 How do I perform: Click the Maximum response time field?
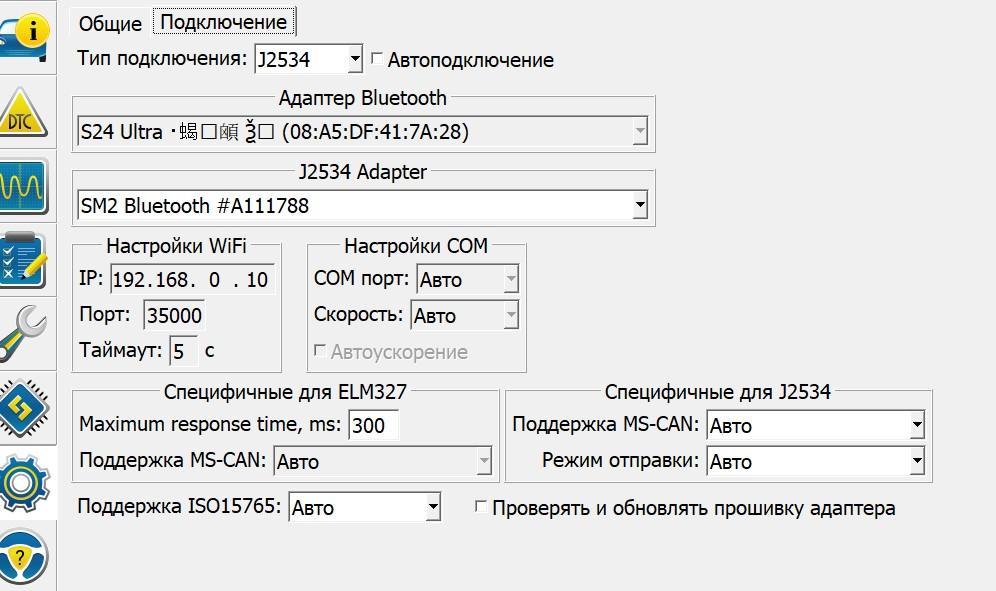click(373, 425)
